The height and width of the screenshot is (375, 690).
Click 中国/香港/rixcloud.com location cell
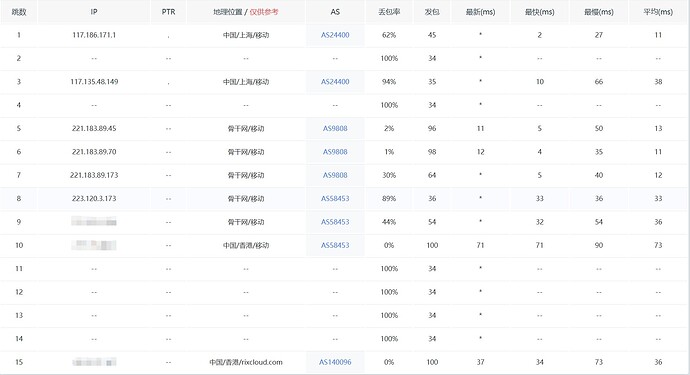[x=246, y=362]
